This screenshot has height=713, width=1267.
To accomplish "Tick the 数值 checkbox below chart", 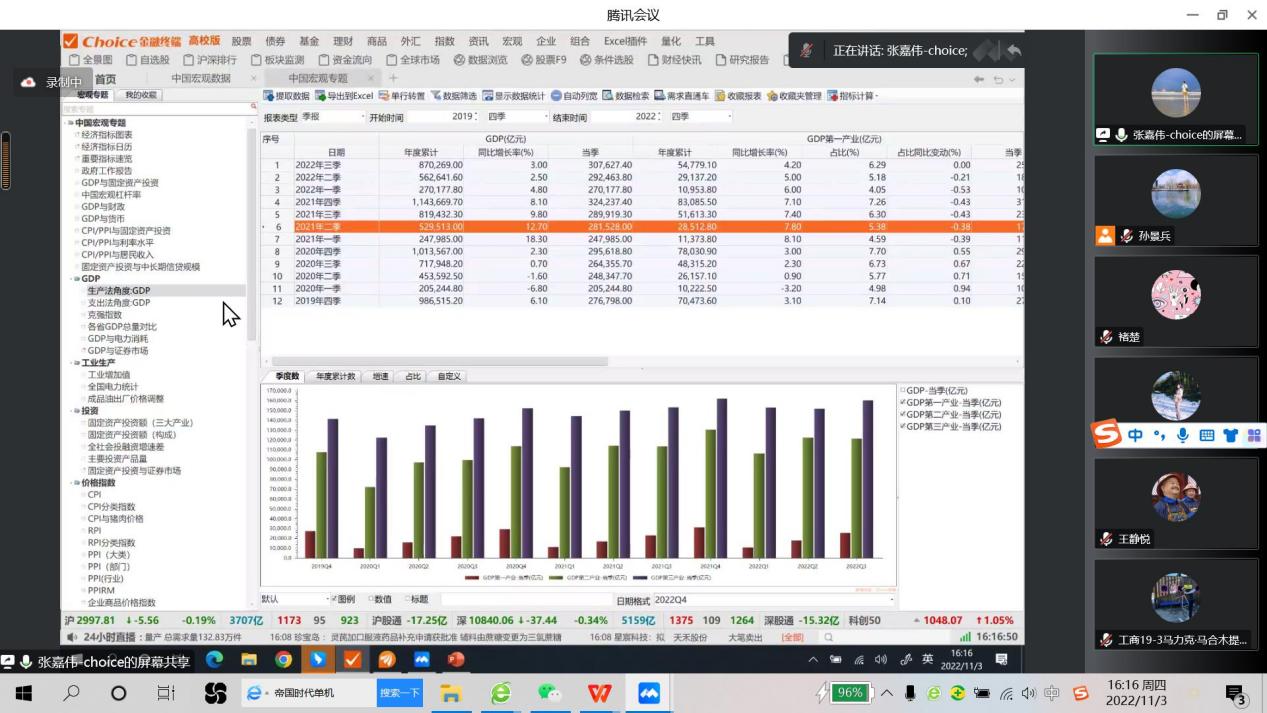I will pyautogui.click(x=369, y=600).
